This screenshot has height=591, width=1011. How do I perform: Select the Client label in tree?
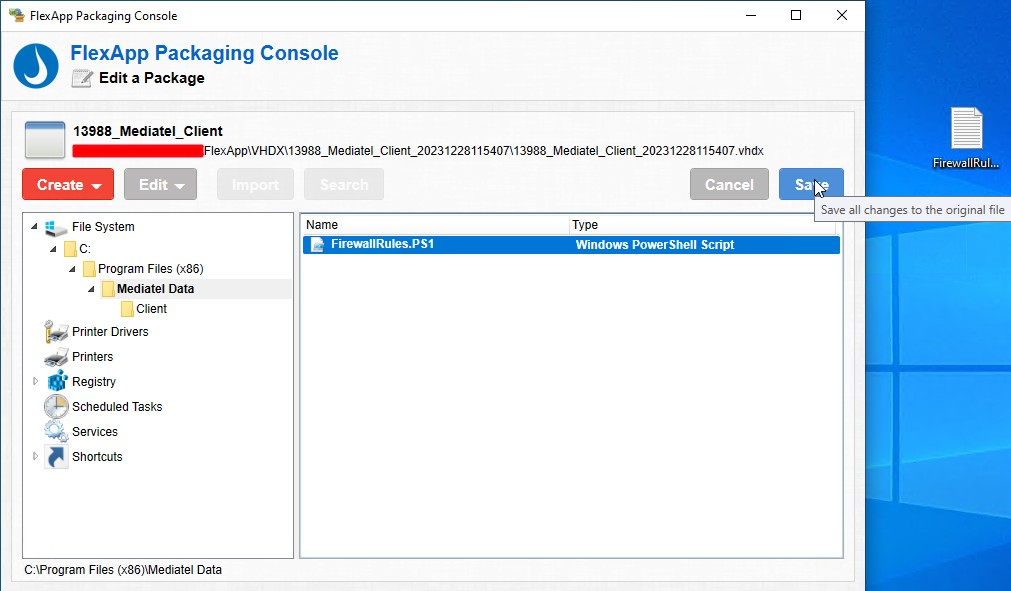152,309
